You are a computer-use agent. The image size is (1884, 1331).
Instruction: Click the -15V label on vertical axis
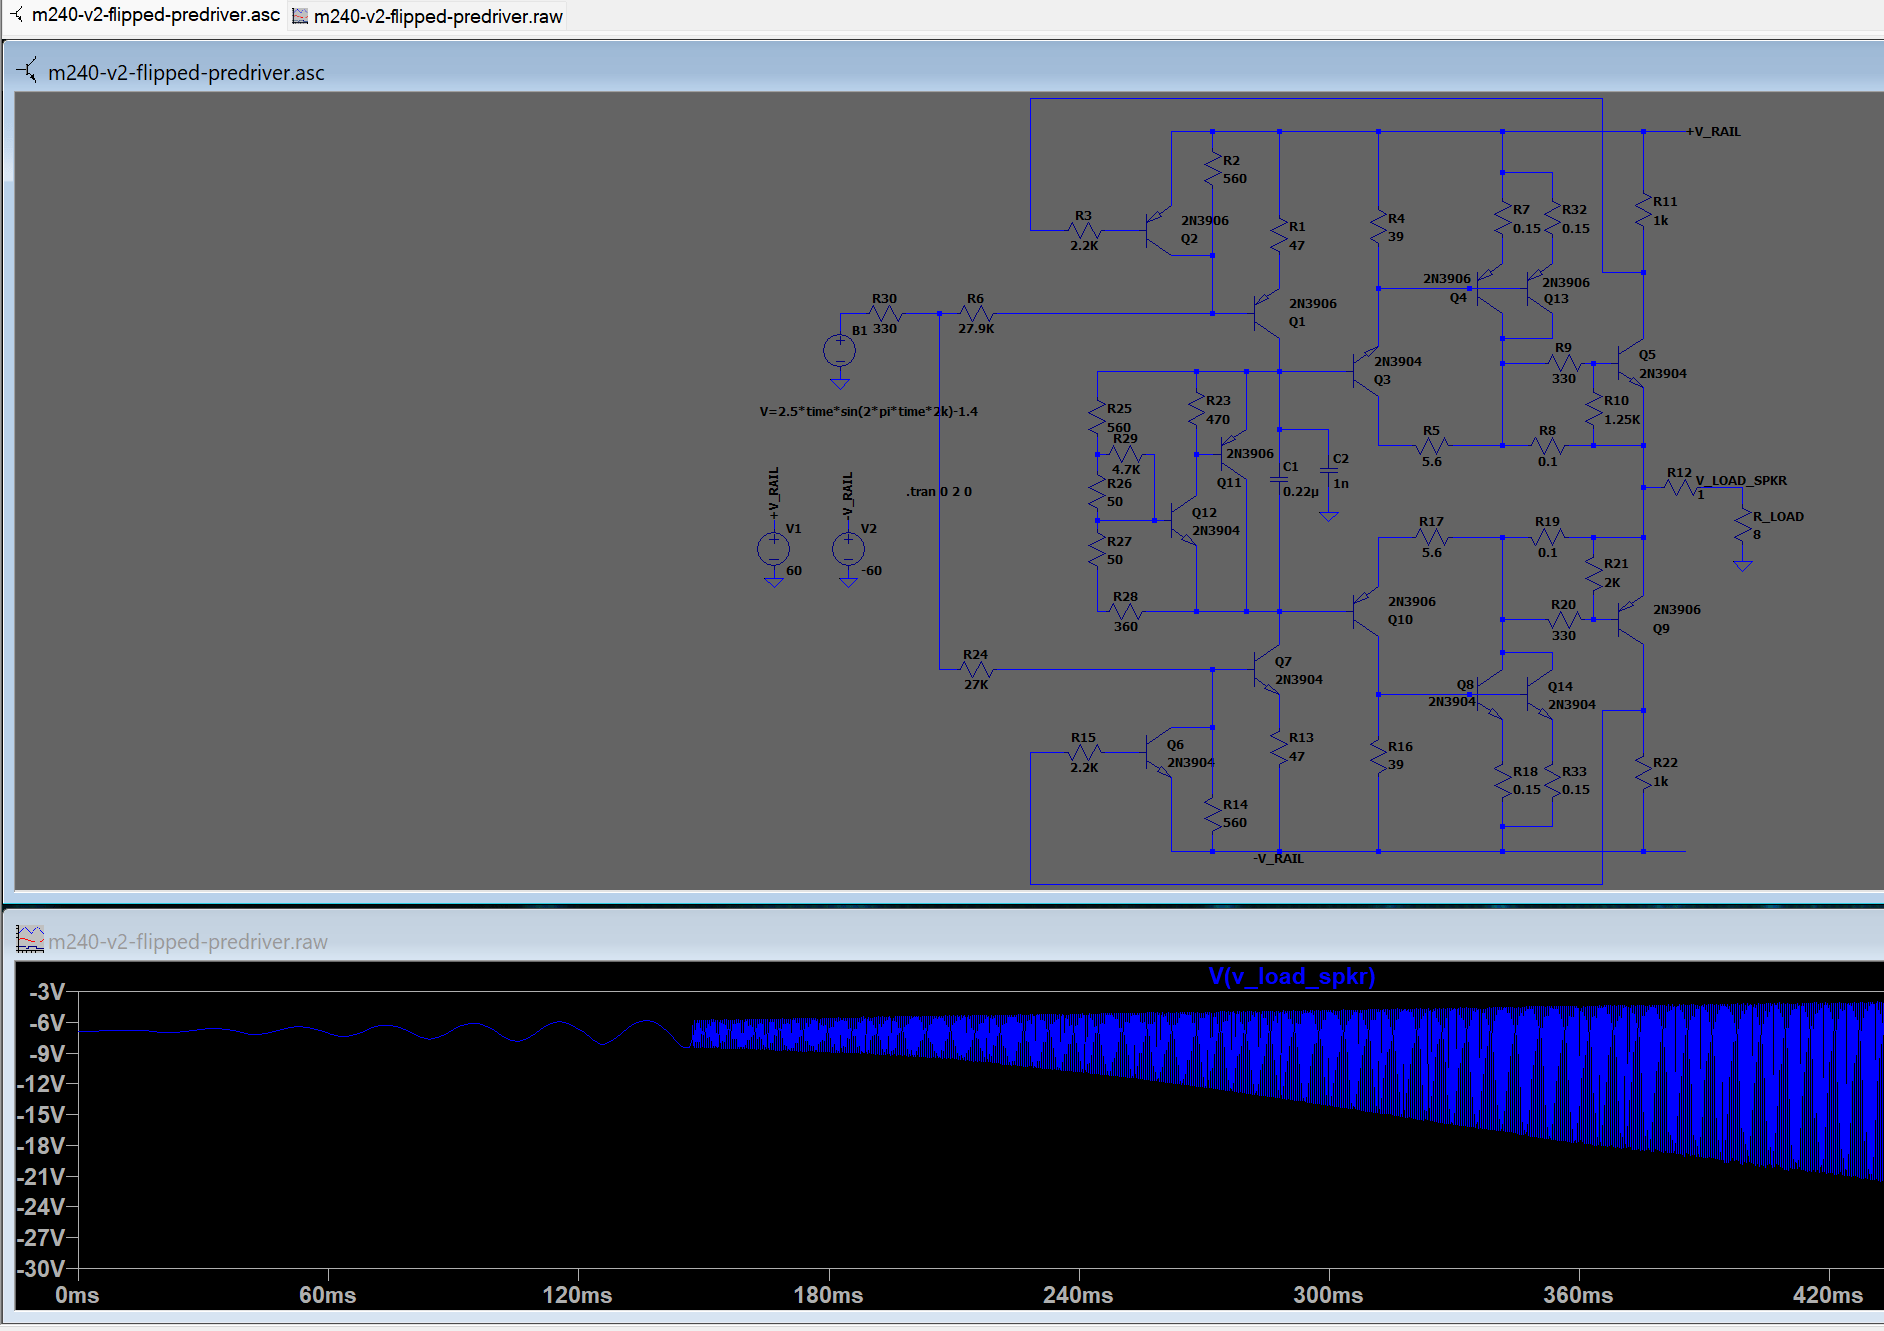pos(41,1114)
